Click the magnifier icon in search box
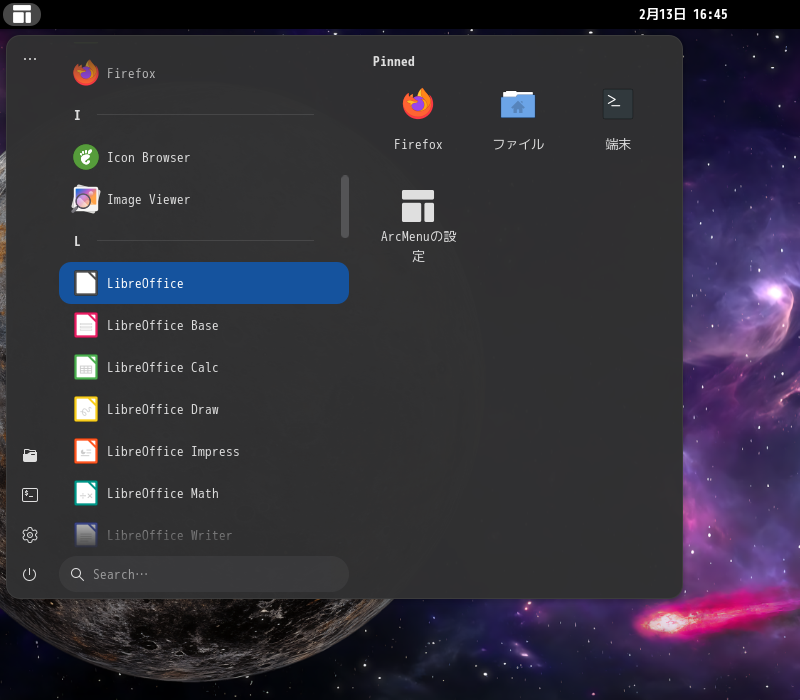800x700 pixels. click(x=77, y=574)
